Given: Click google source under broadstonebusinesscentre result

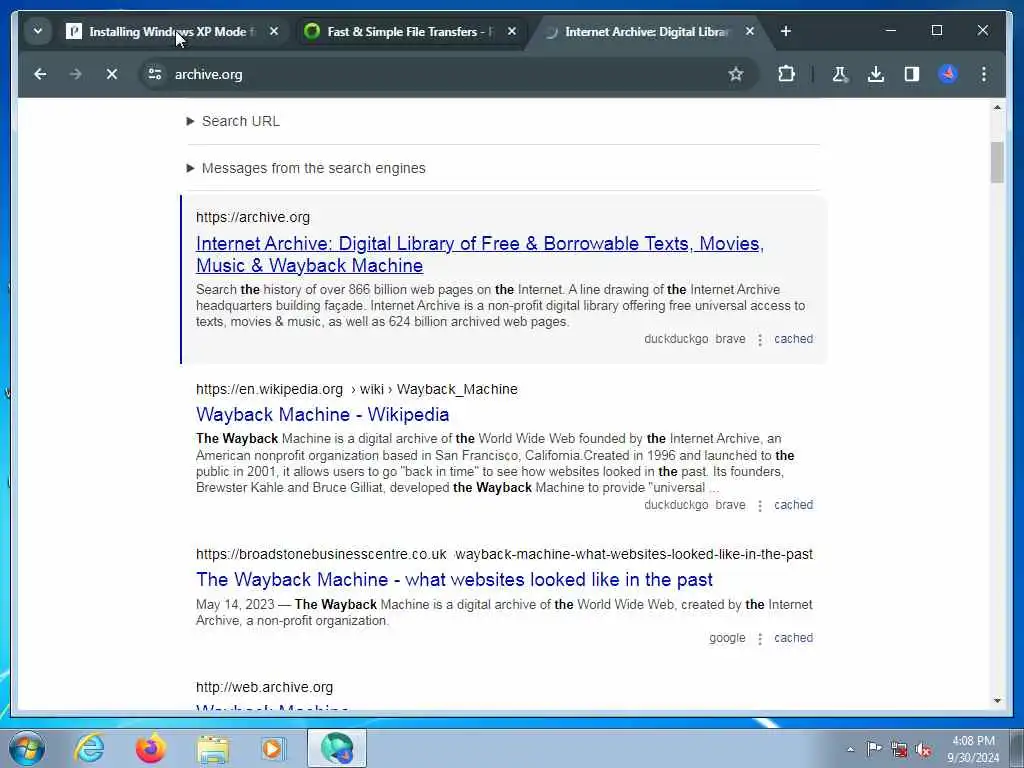Looking at the screenshot, I should [727, 638].
